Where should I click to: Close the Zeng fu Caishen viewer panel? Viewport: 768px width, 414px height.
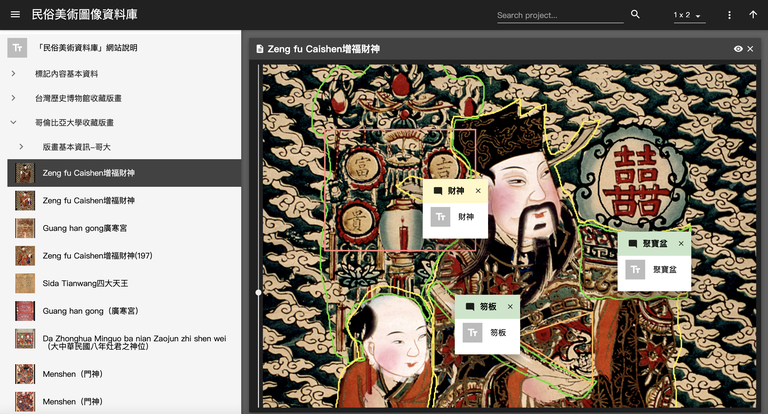point(750,49)
